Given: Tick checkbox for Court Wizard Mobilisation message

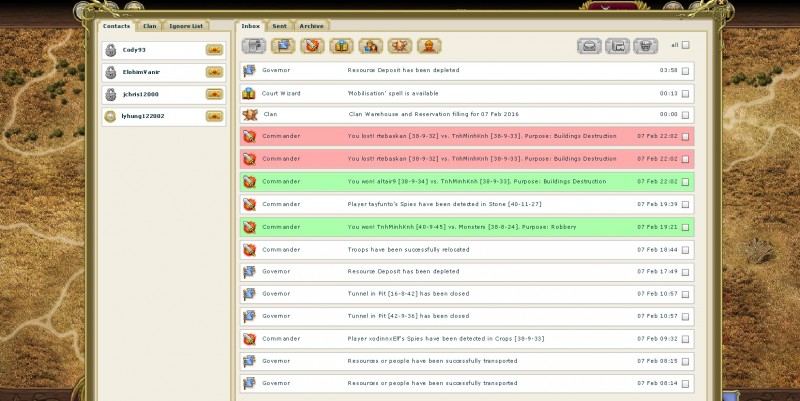Looking at the screenshot, I should [685, 93].
